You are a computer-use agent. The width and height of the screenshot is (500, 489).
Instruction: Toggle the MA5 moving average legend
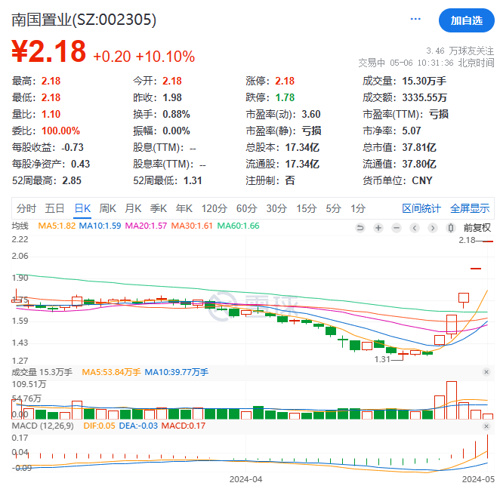point(57,226)
